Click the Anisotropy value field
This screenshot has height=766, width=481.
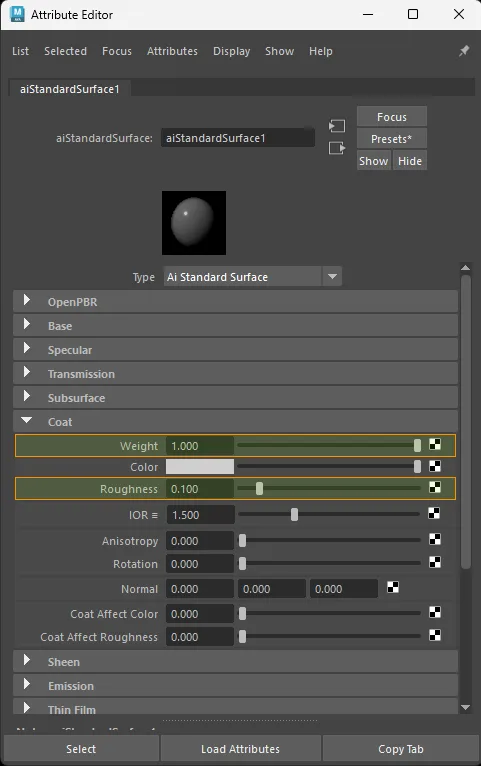[x=200, y=541]
